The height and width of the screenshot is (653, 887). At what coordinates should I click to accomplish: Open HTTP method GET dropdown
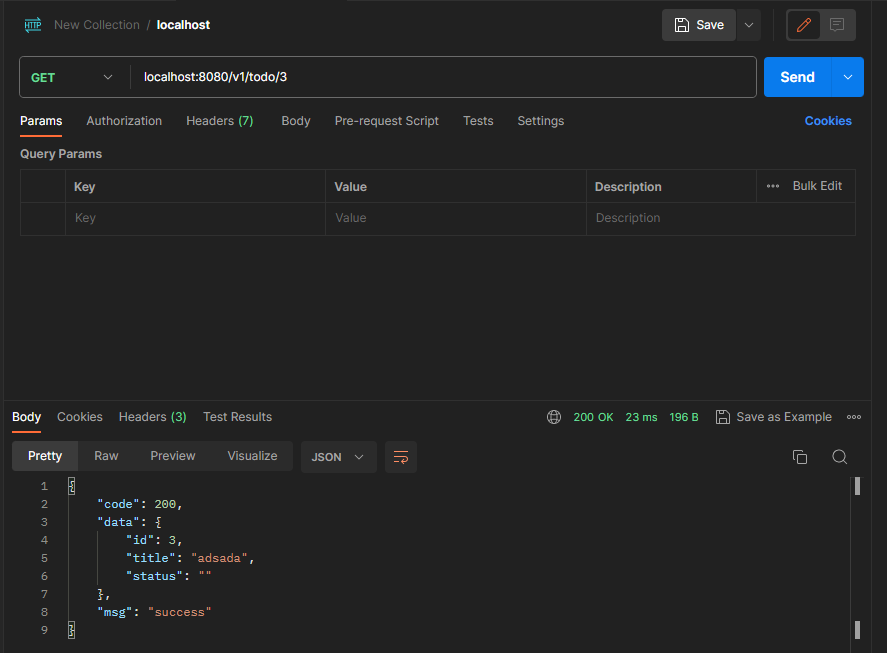[72, 77]
